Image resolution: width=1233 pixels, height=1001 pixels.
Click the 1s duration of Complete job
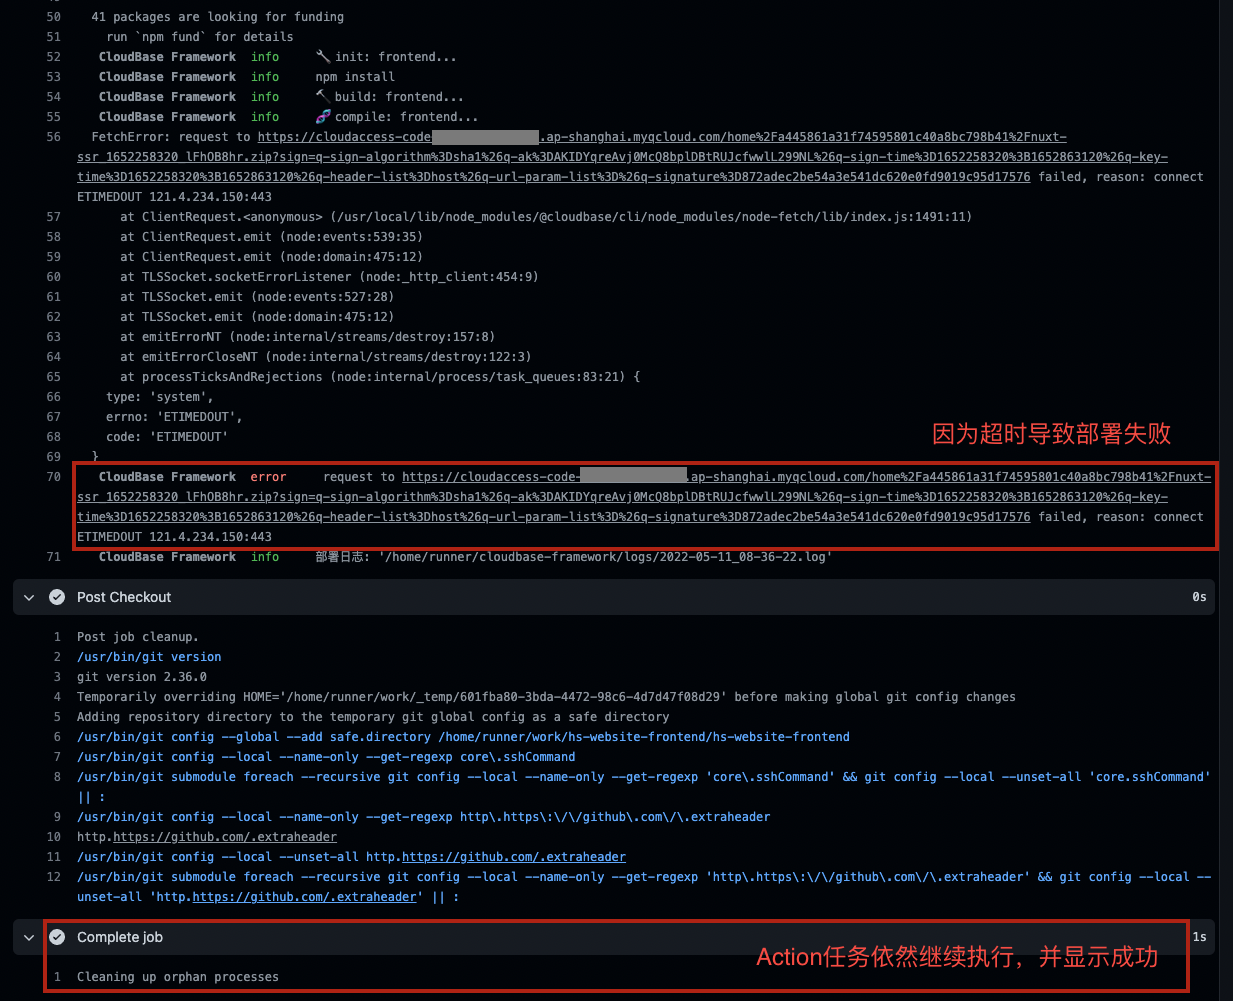(1199, 937)
